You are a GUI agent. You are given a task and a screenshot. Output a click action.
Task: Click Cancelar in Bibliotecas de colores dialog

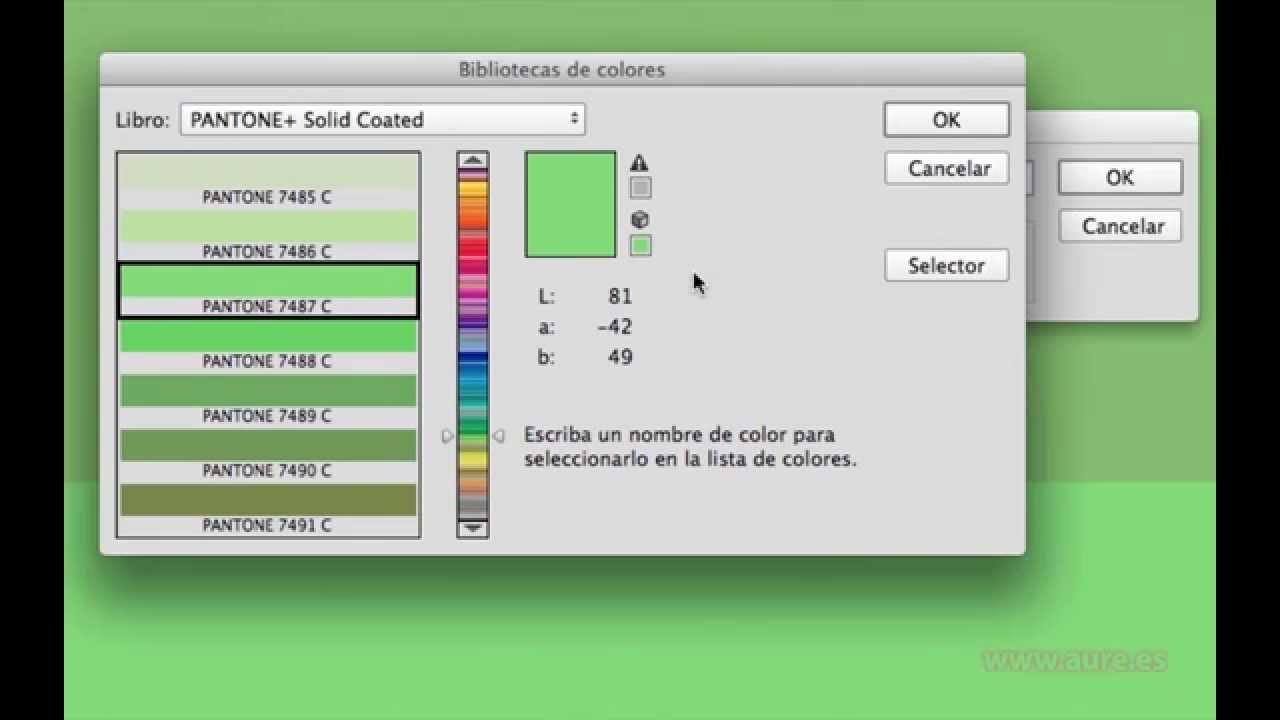tap(946, 169)
